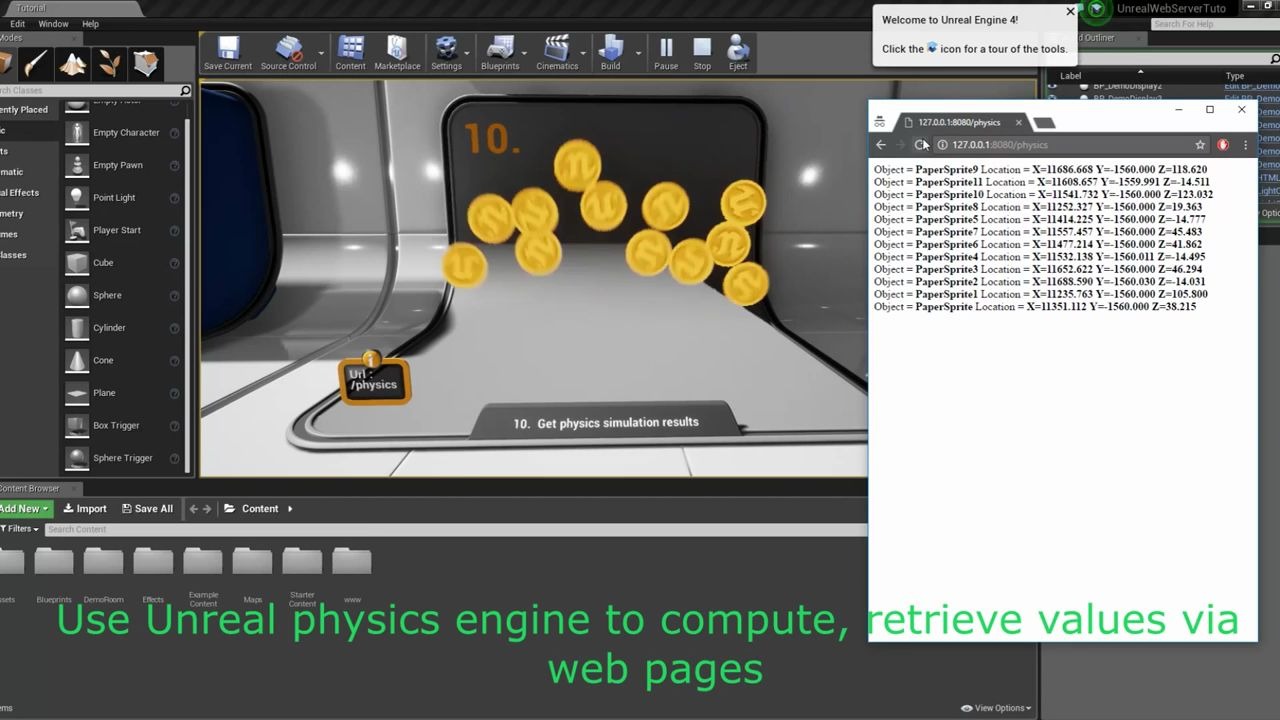Open documentation icon beside Cube
The height and width of the screenshot is (720, 1280).
pos(174,263)
